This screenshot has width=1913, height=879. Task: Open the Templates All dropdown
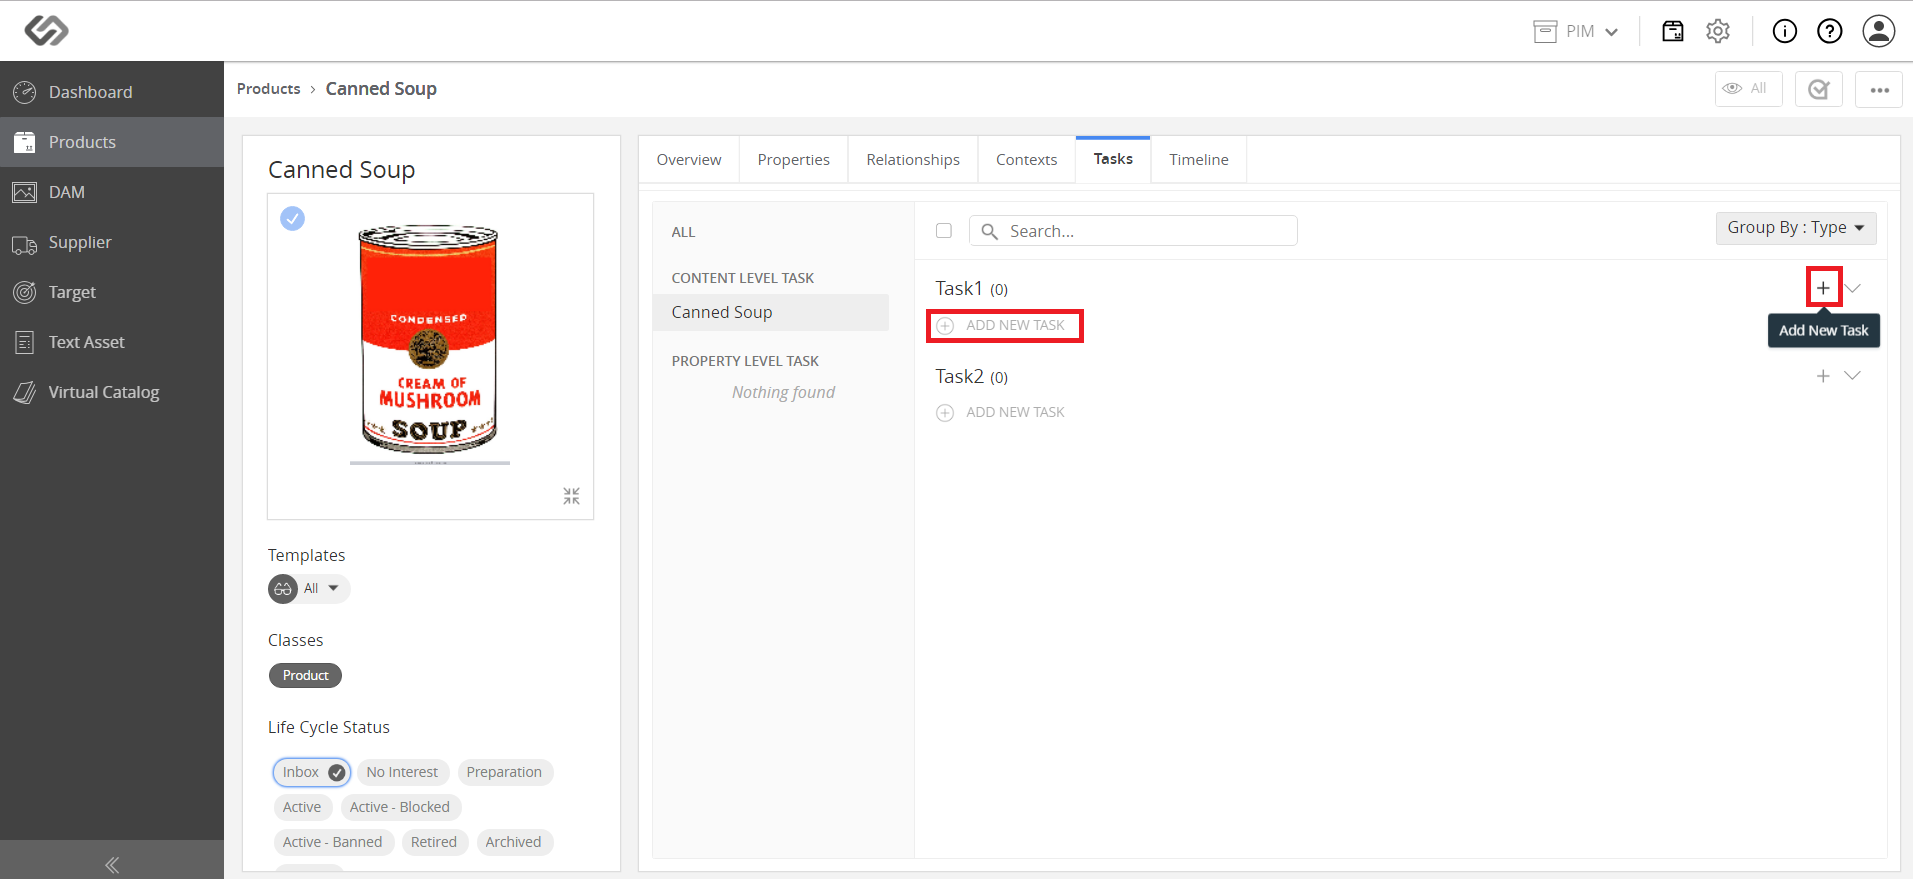pos(322,589)
